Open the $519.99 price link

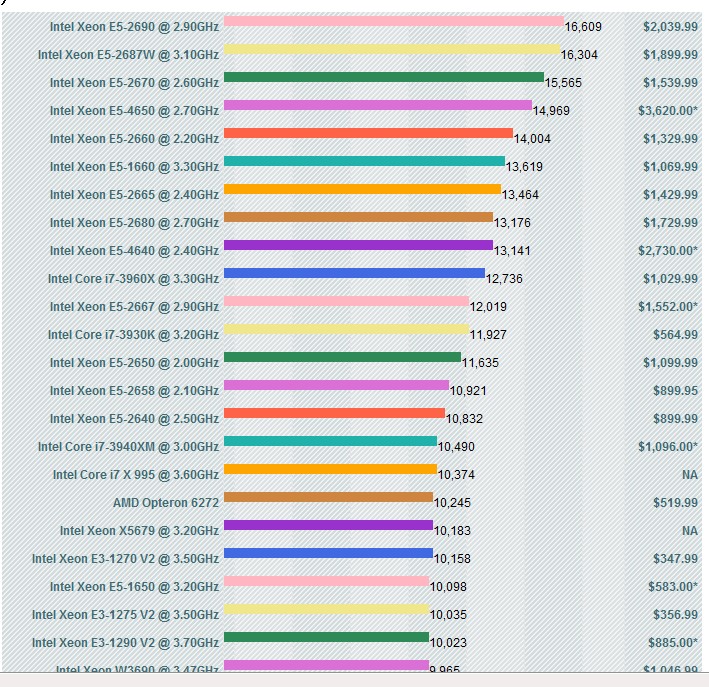coord(676,503)
